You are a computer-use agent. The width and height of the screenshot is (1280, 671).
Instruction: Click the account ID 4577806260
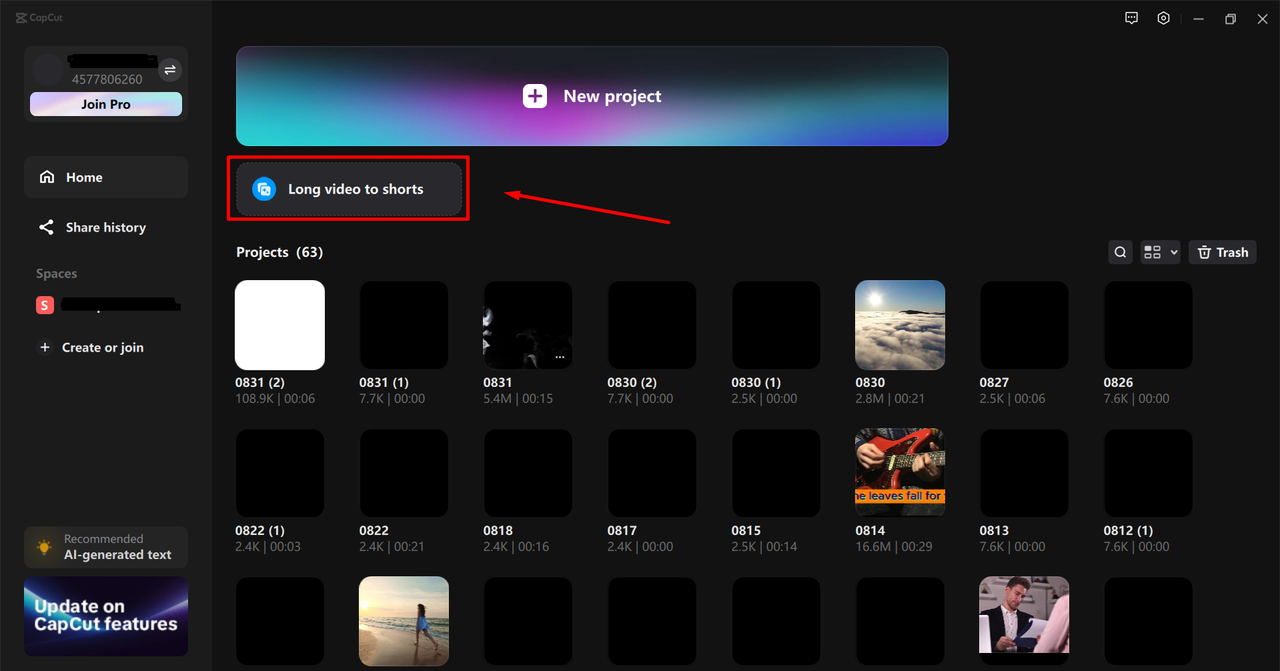pyautogui.click(x=107, y=79)
